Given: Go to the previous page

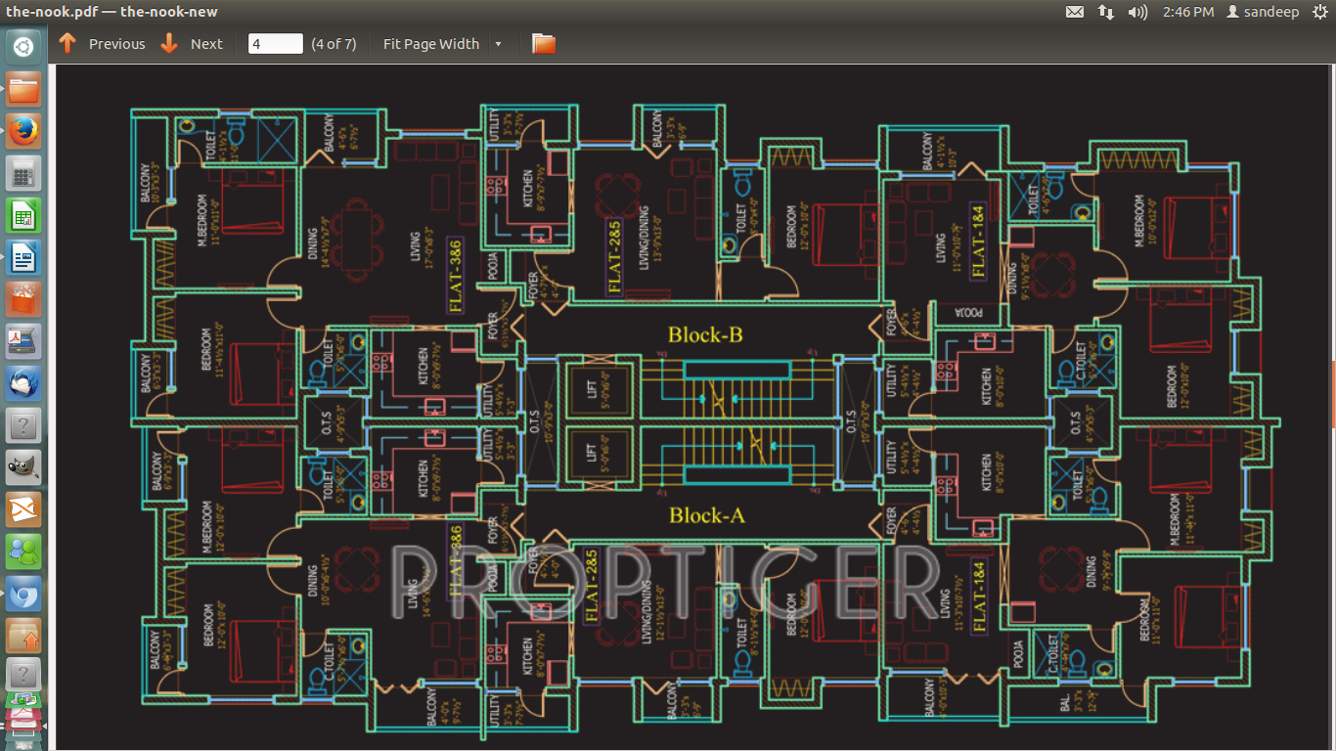Looking at the screenshot, I should (102, 44).
